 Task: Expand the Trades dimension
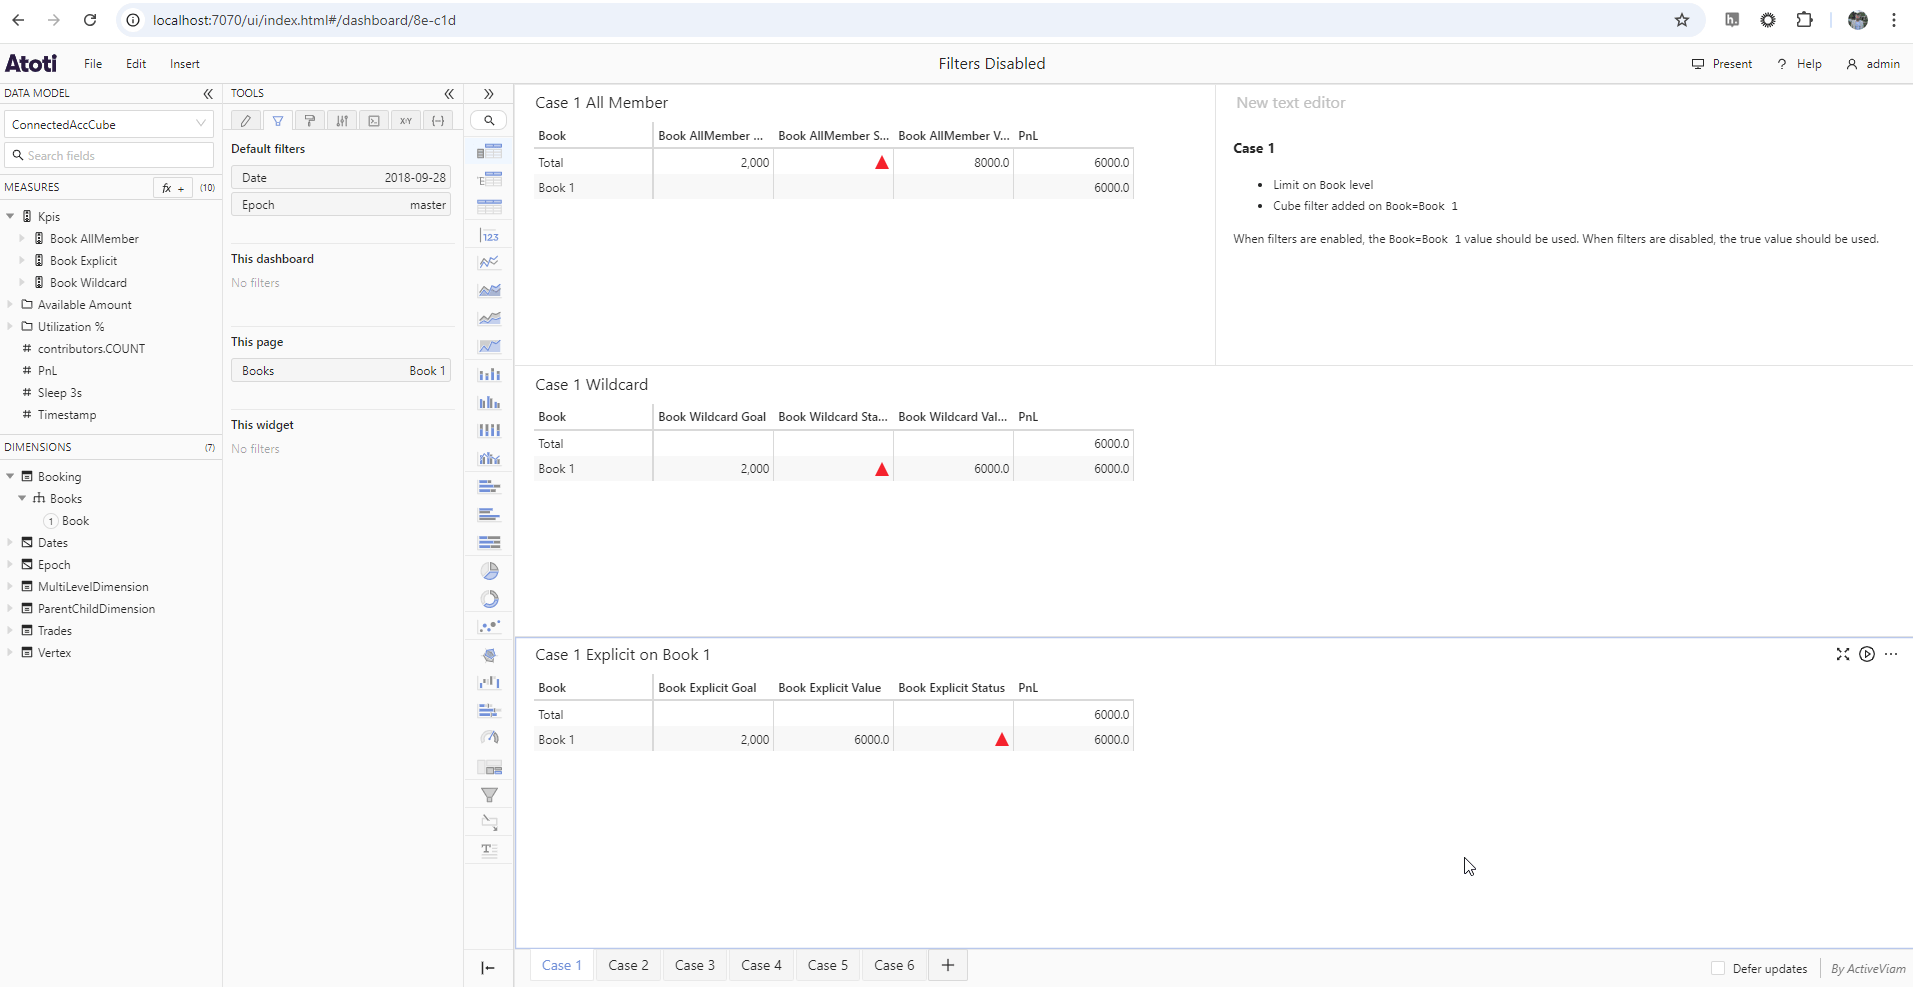(x=10, y=630)
